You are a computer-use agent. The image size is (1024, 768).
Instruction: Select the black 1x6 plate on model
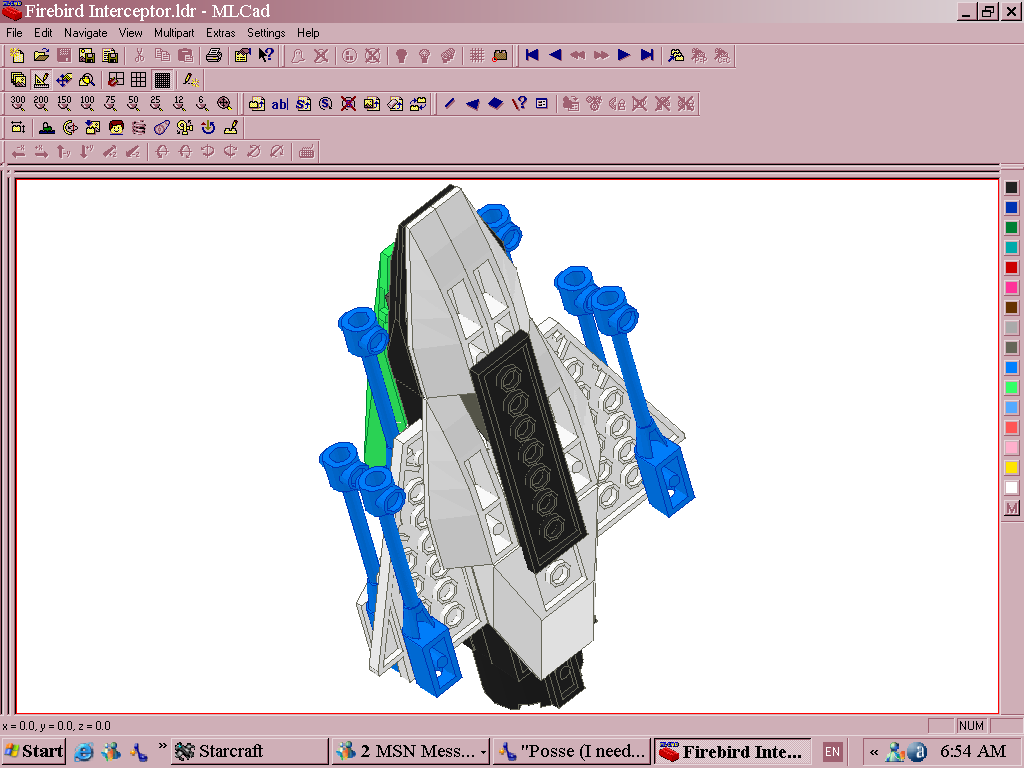pyautogui.click(x=528, y=451)
